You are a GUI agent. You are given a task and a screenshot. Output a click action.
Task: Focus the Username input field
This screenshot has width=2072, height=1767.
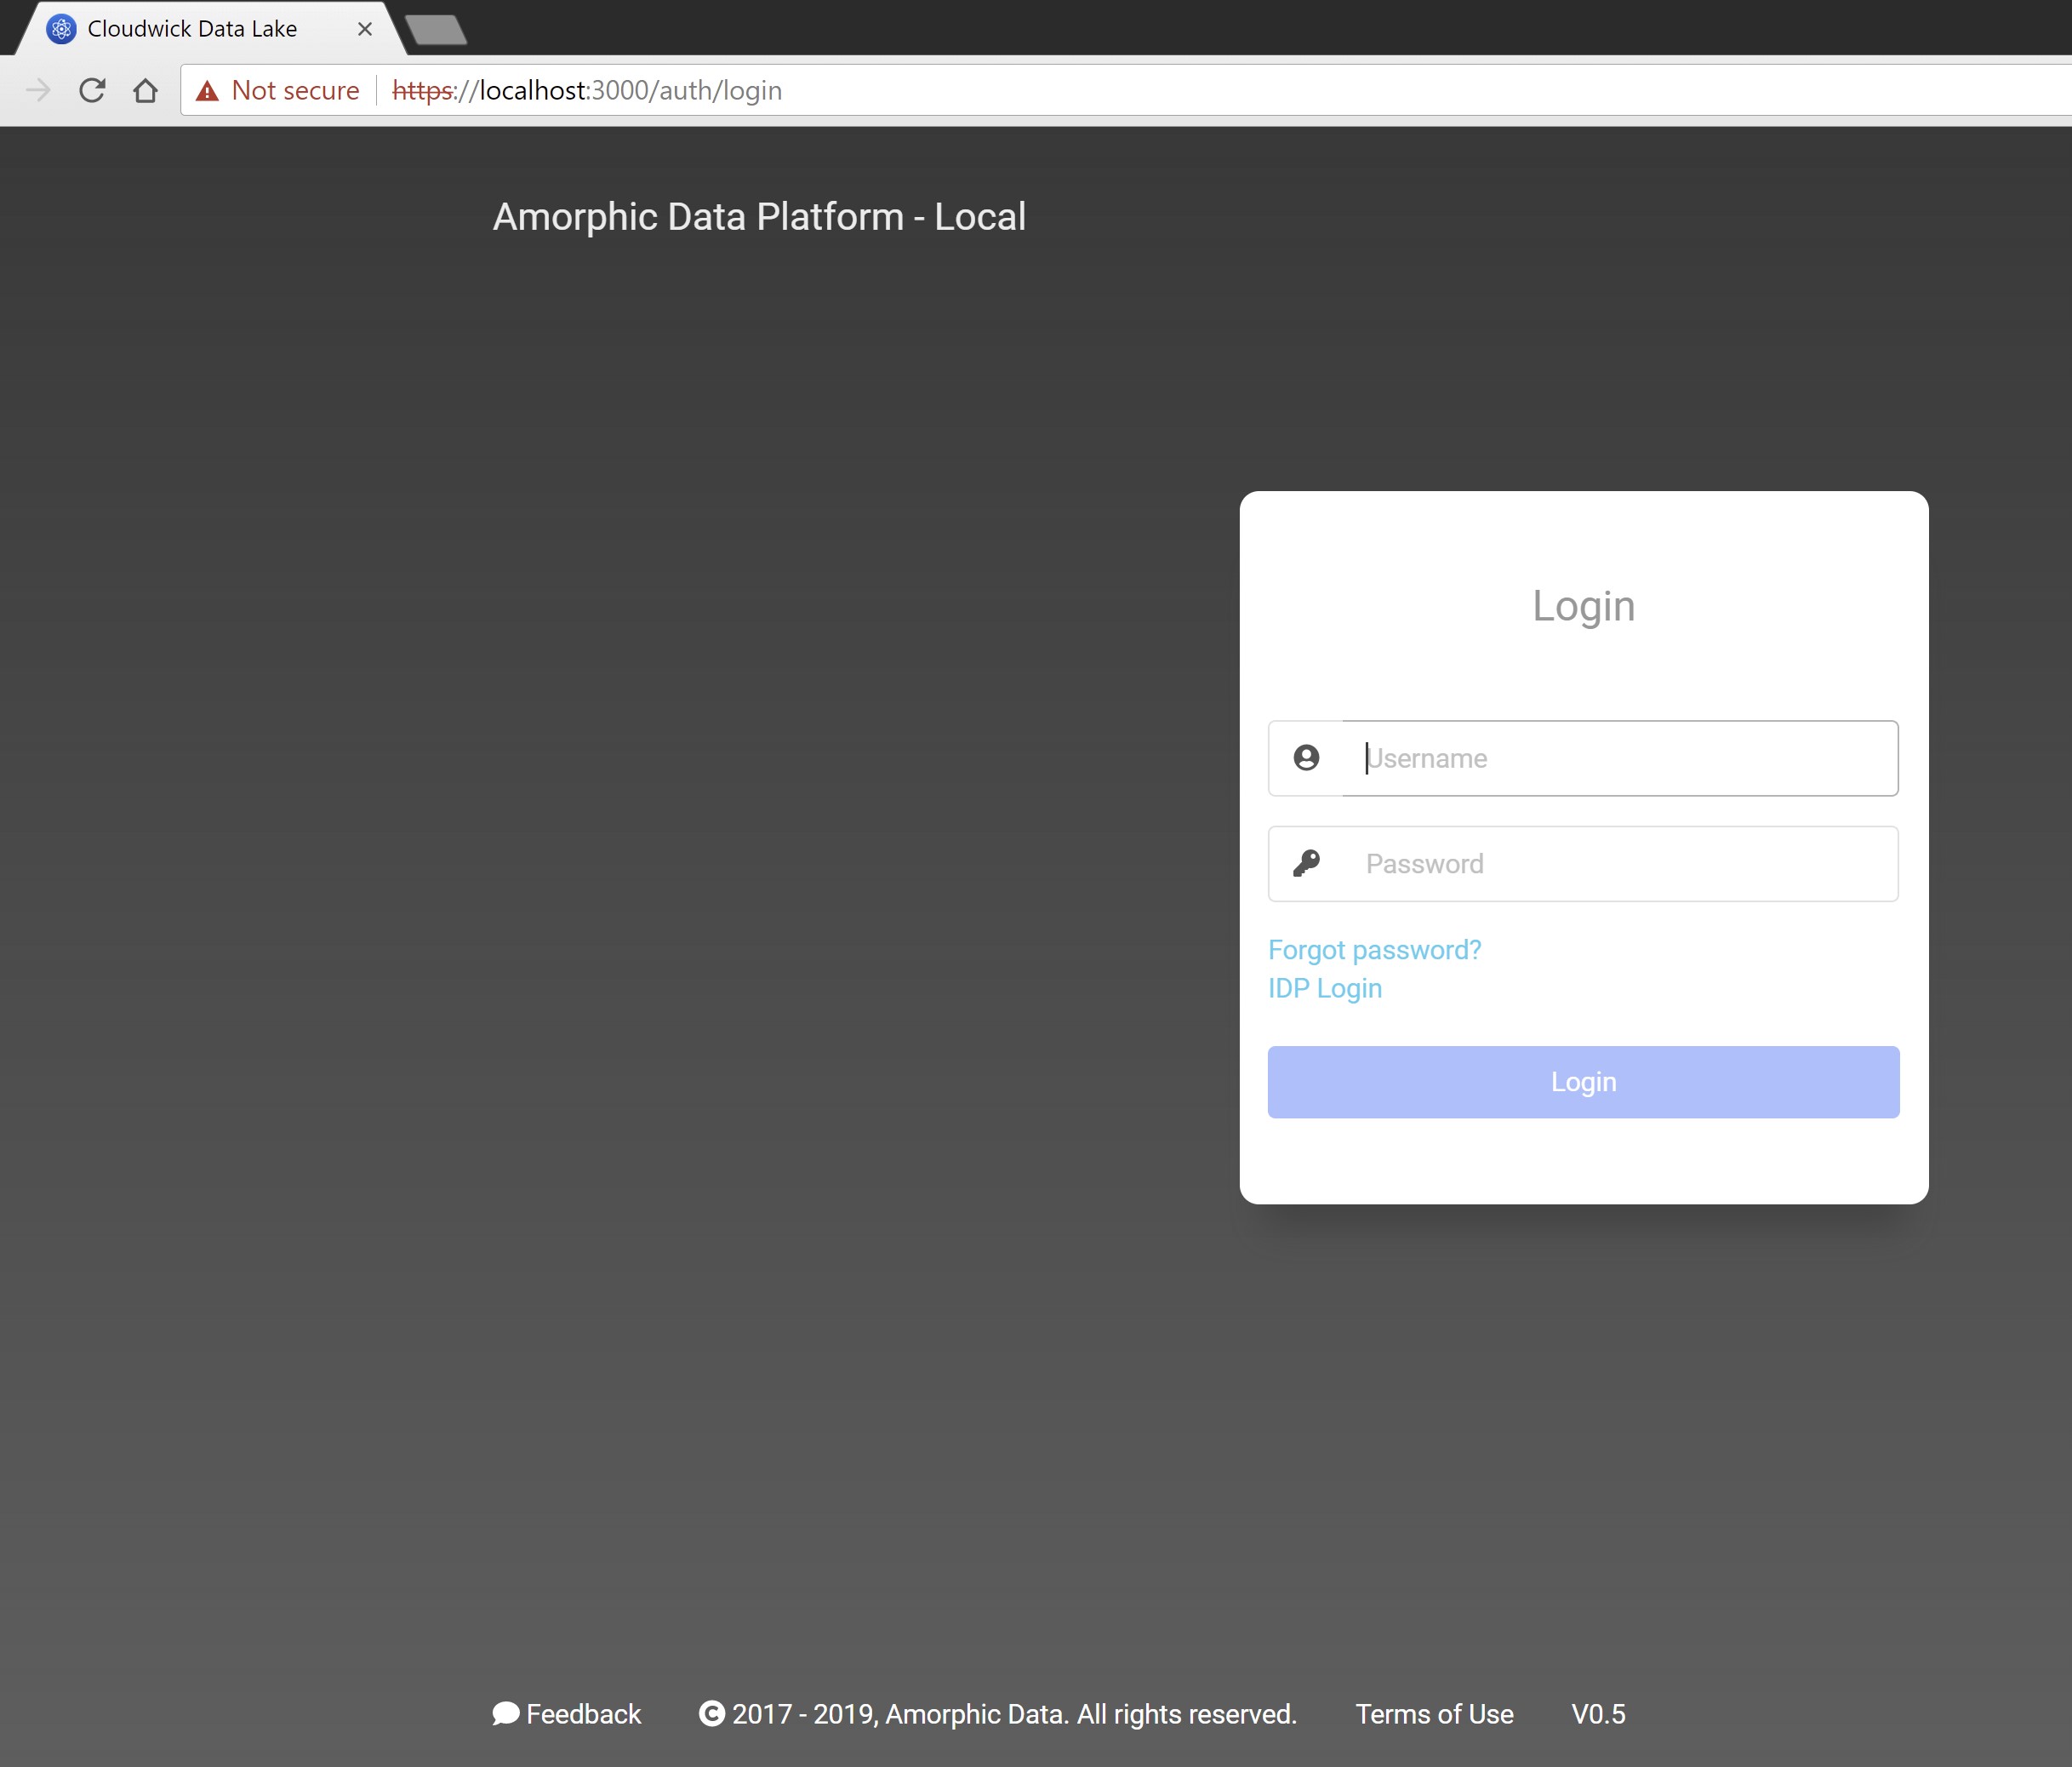tap(1620, 758)
